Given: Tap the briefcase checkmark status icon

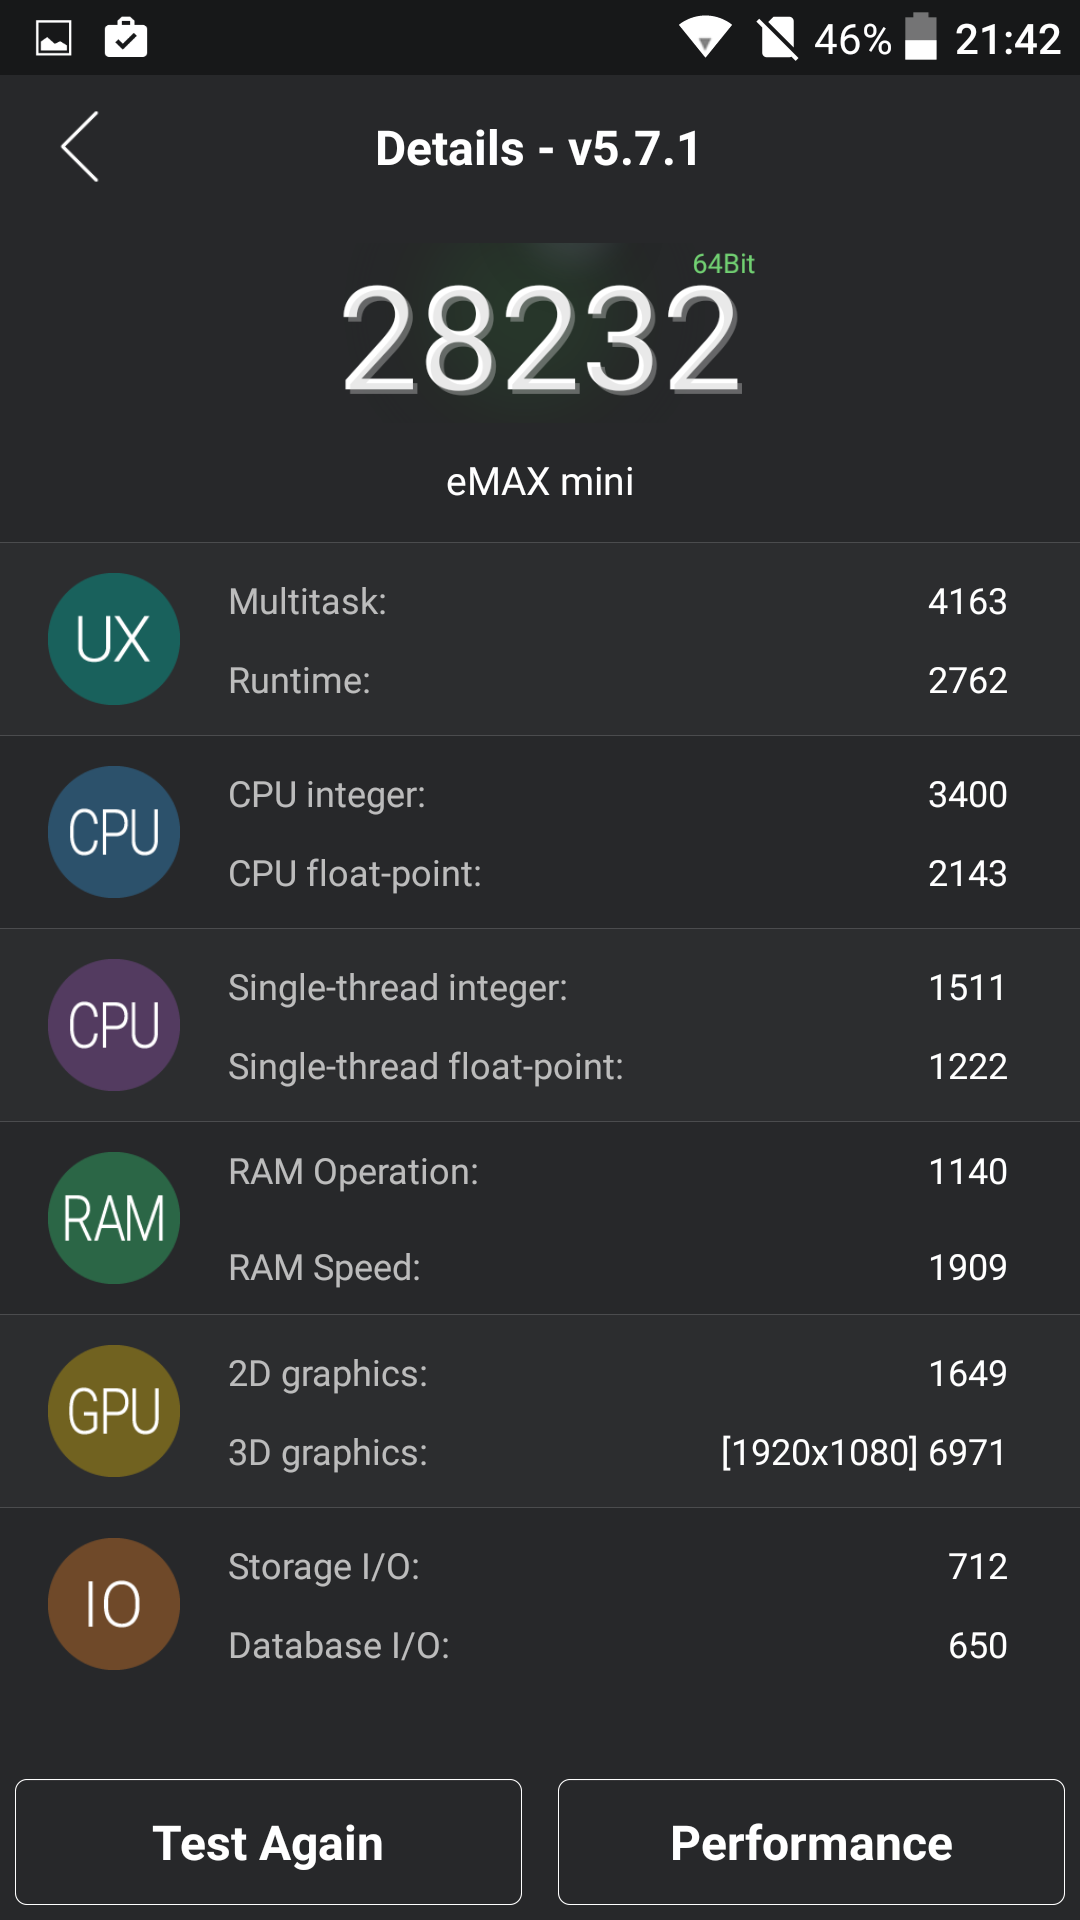Looking at the screenshot, I should coord(126,38).
